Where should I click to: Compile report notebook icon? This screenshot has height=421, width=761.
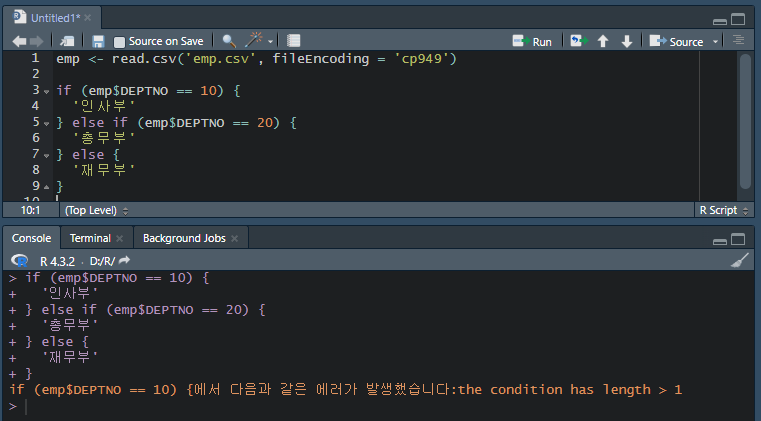(294, 41)
